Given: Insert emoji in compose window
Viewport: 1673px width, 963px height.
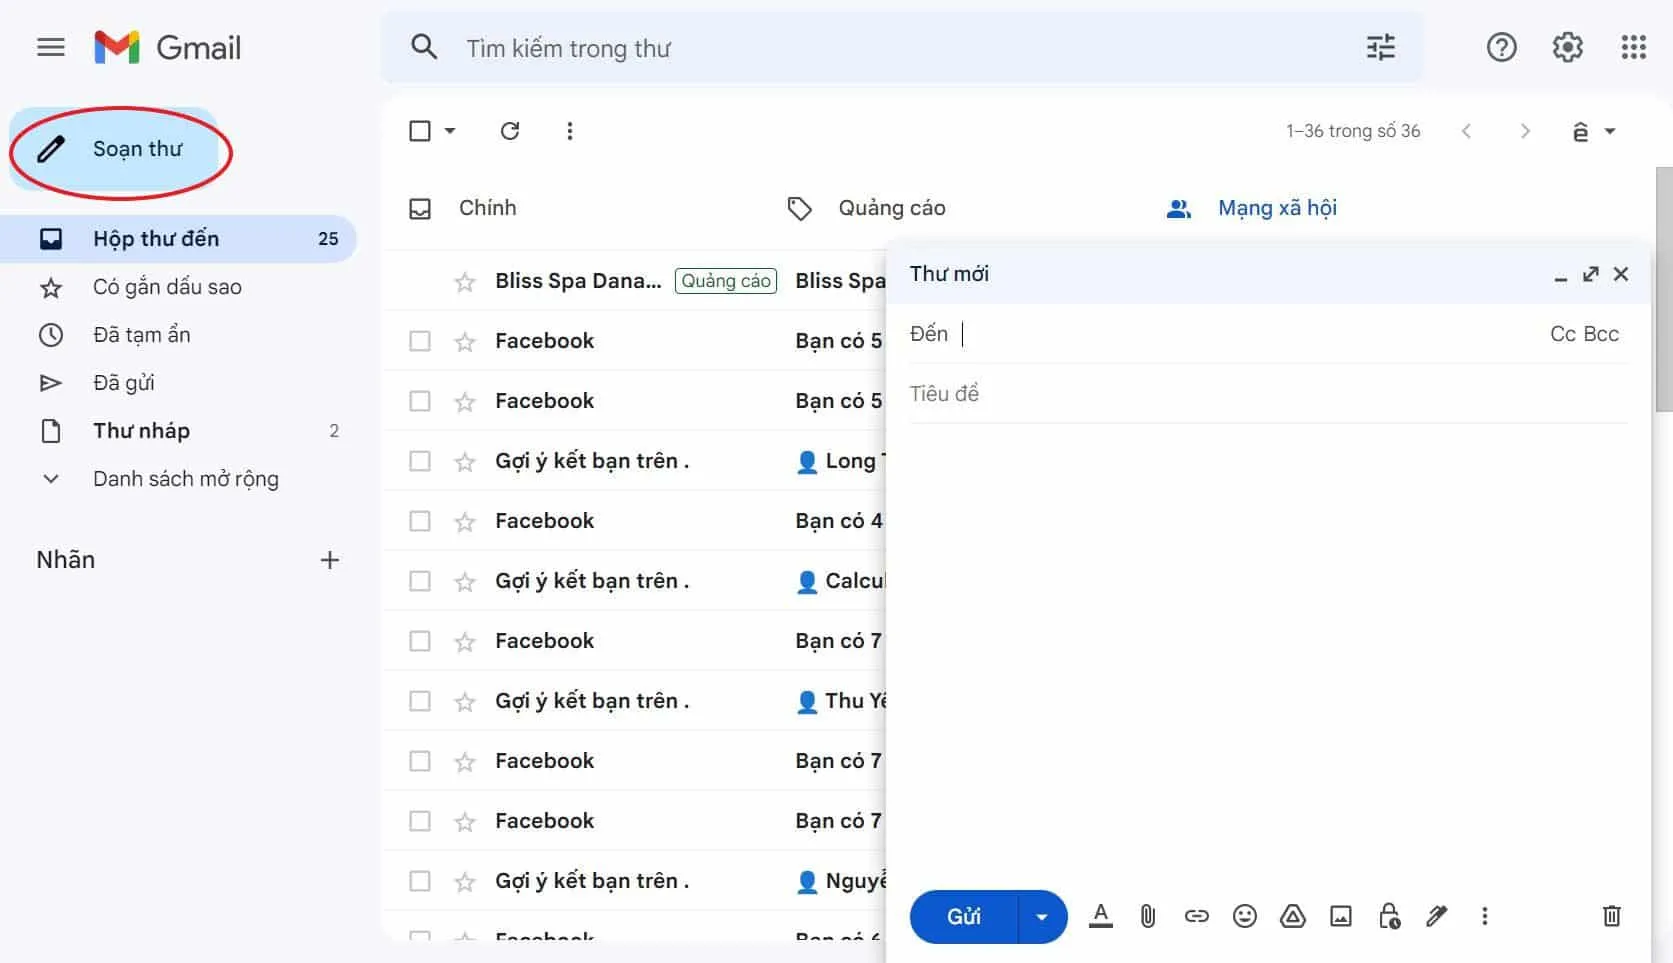Looking at the screenshot, I should pos(1244,916).
